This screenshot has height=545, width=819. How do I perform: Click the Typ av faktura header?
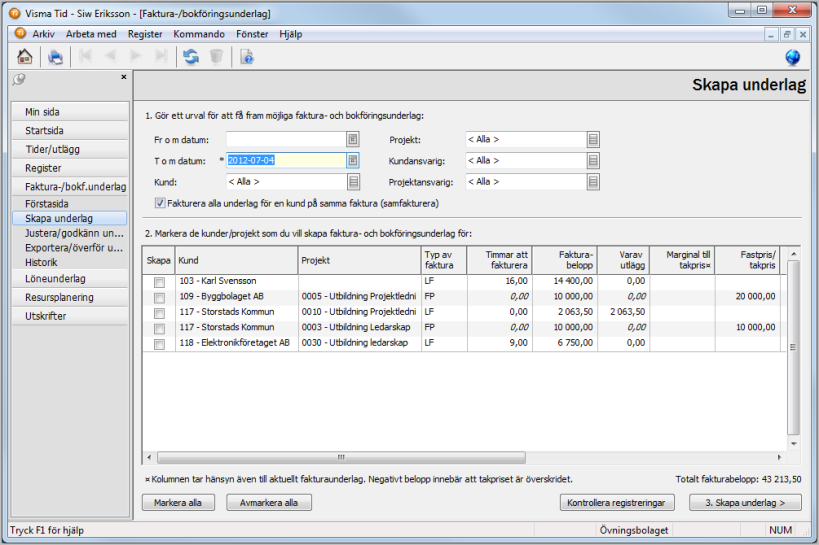(444, 260)
